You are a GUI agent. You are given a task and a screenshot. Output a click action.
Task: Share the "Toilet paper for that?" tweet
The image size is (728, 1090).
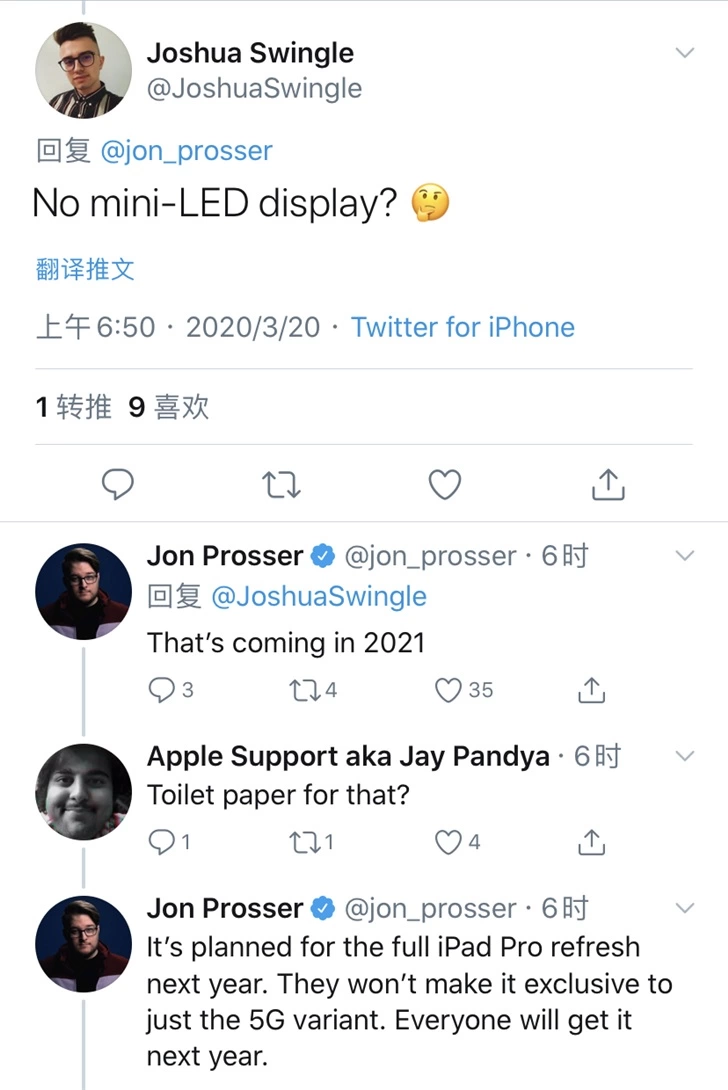[592, 843]
